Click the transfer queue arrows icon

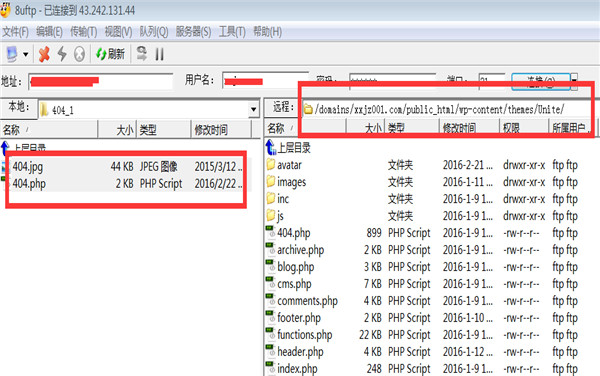[142, 54]
